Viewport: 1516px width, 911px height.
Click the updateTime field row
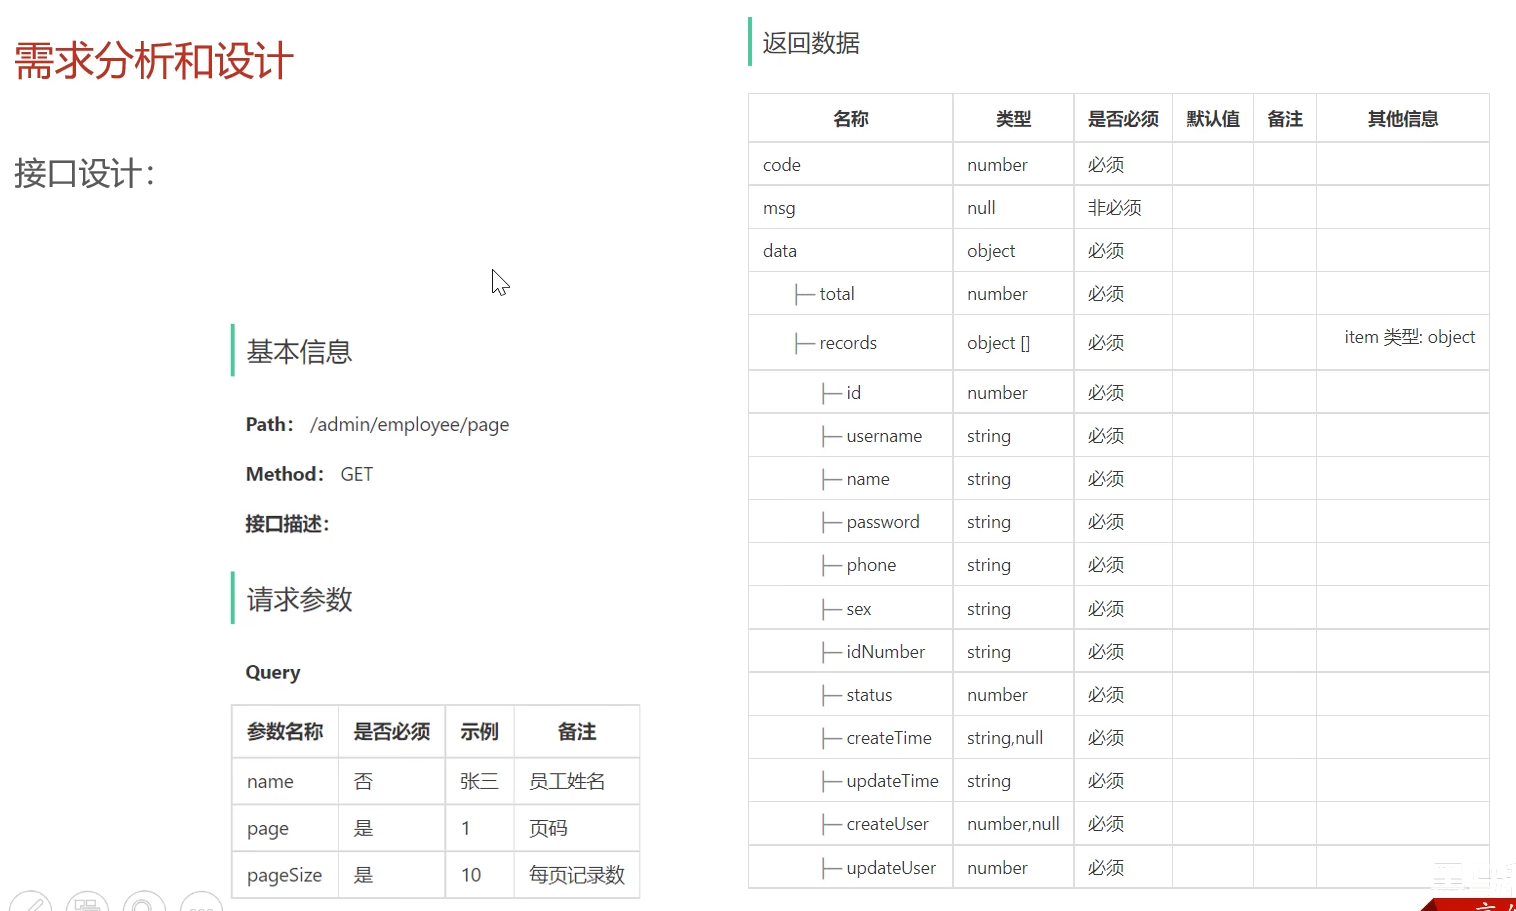tap(1119, 781)
